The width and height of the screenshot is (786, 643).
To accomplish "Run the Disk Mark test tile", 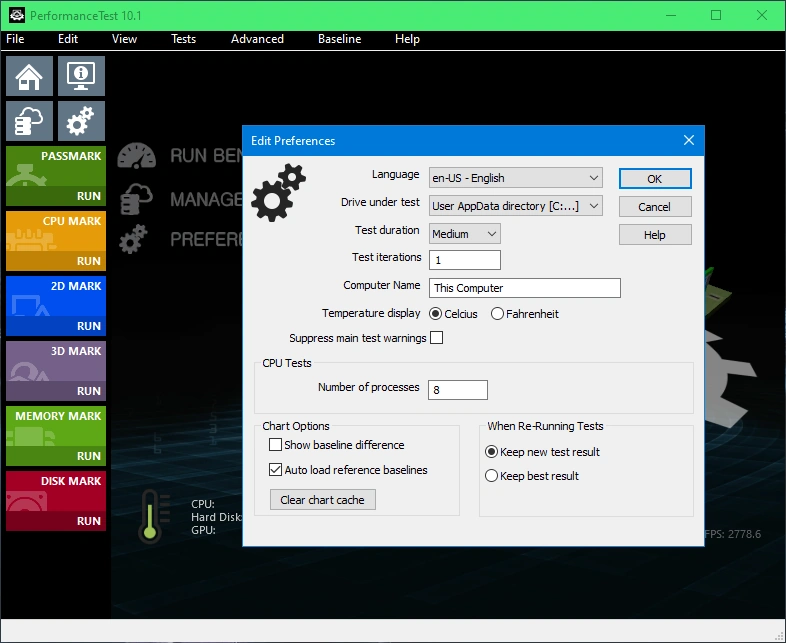I will pyautogui.click(x=56, y=501).
